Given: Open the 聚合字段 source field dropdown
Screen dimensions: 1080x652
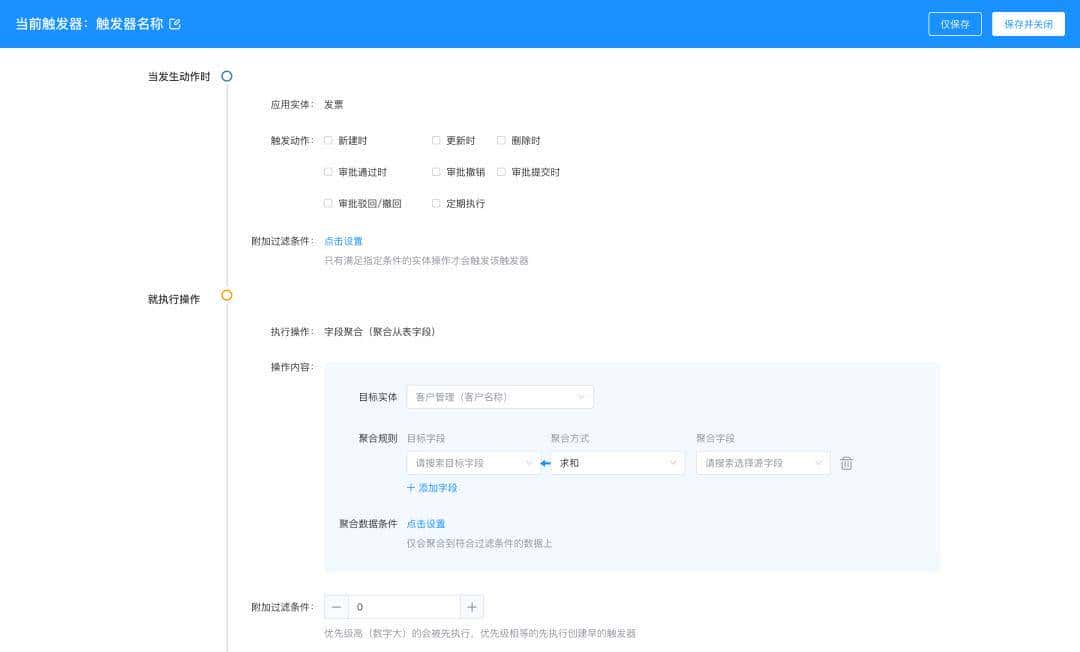Looking at the screenshot, I should point(763,463).
